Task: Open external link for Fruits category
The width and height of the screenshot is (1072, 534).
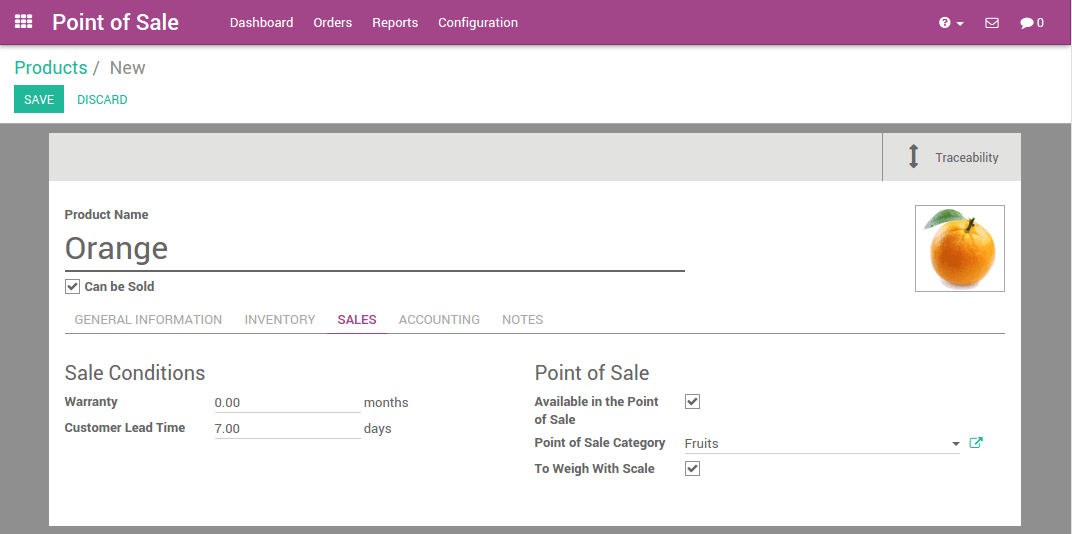Action: point(976,443)
